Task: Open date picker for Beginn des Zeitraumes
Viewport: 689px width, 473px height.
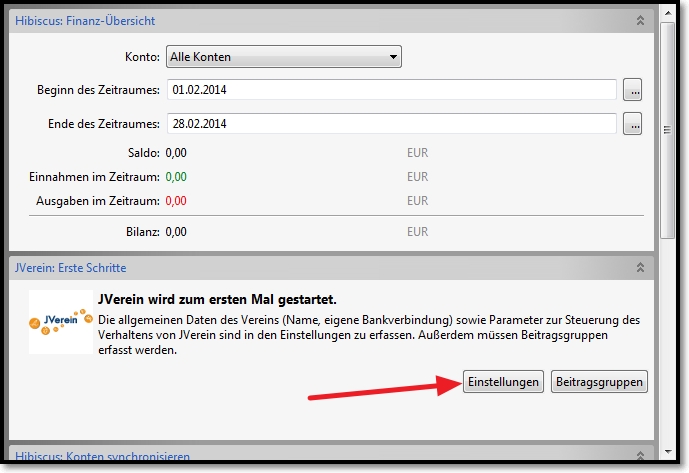Action: [x=632, y=90]
